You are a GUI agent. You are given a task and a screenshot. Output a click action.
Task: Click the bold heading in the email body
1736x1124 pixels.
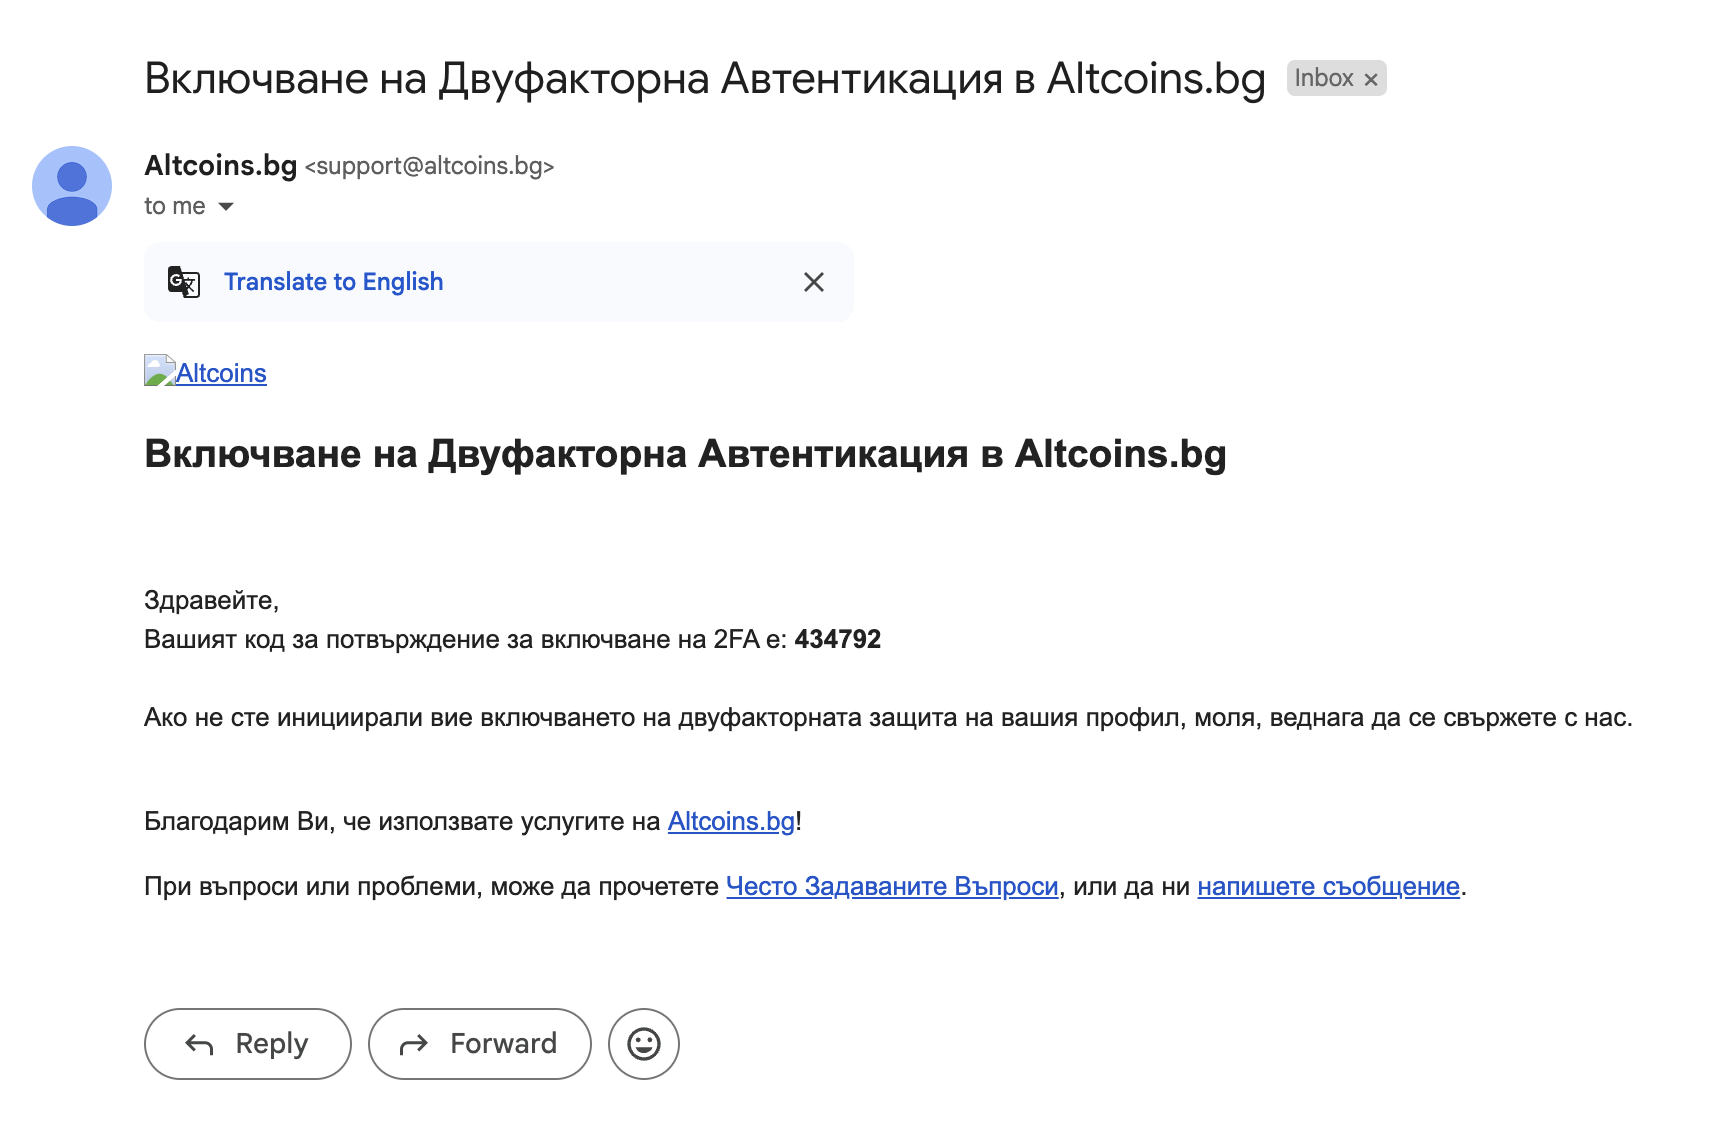pos(685,454)
